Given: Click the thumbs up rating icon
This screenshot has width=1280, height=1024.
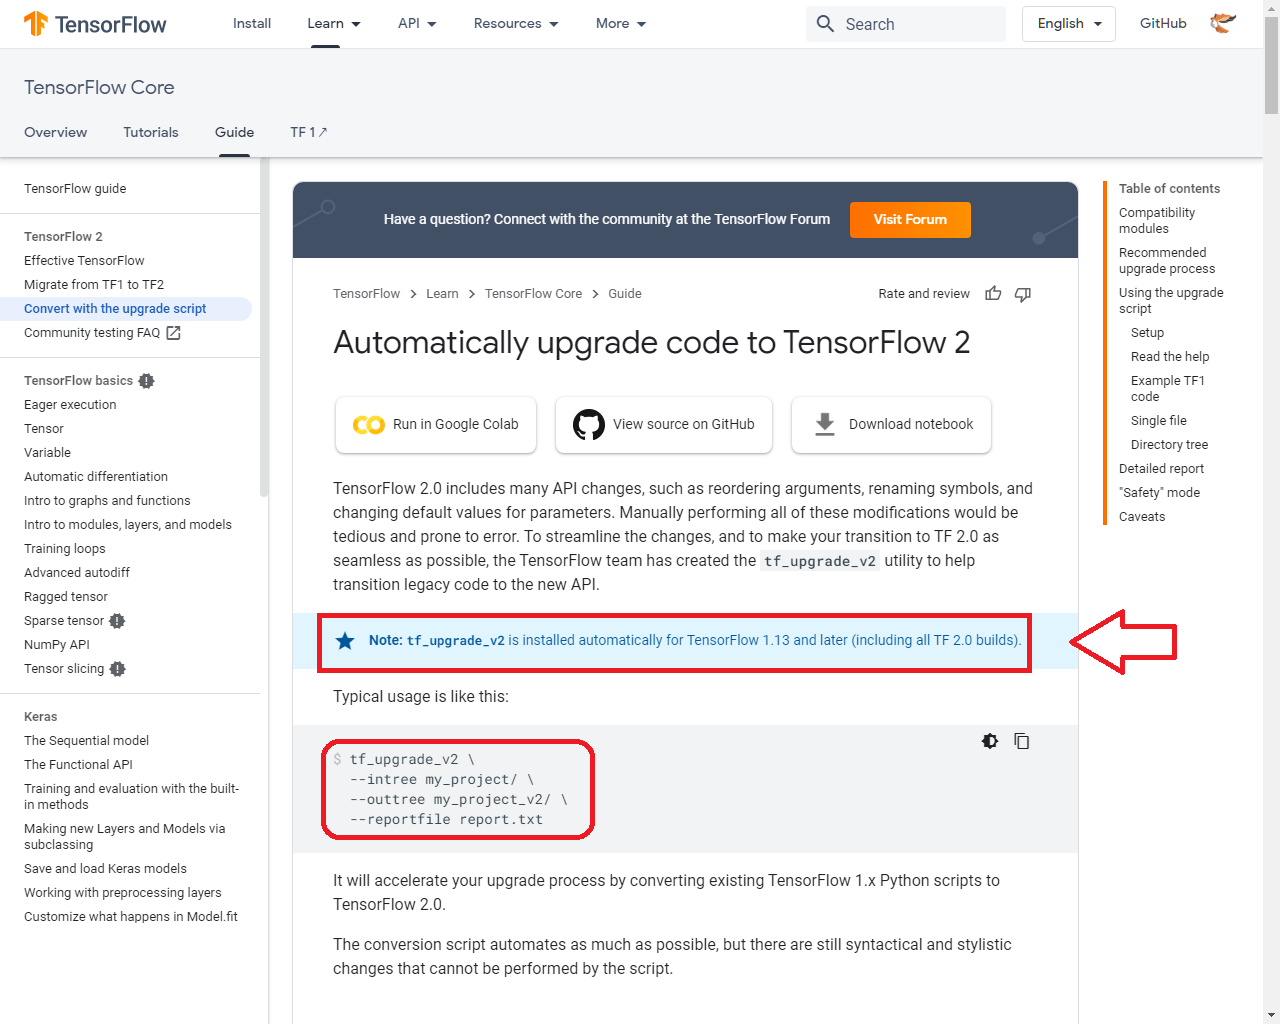Looking at the screenshot, I should [x=993, y=293].
